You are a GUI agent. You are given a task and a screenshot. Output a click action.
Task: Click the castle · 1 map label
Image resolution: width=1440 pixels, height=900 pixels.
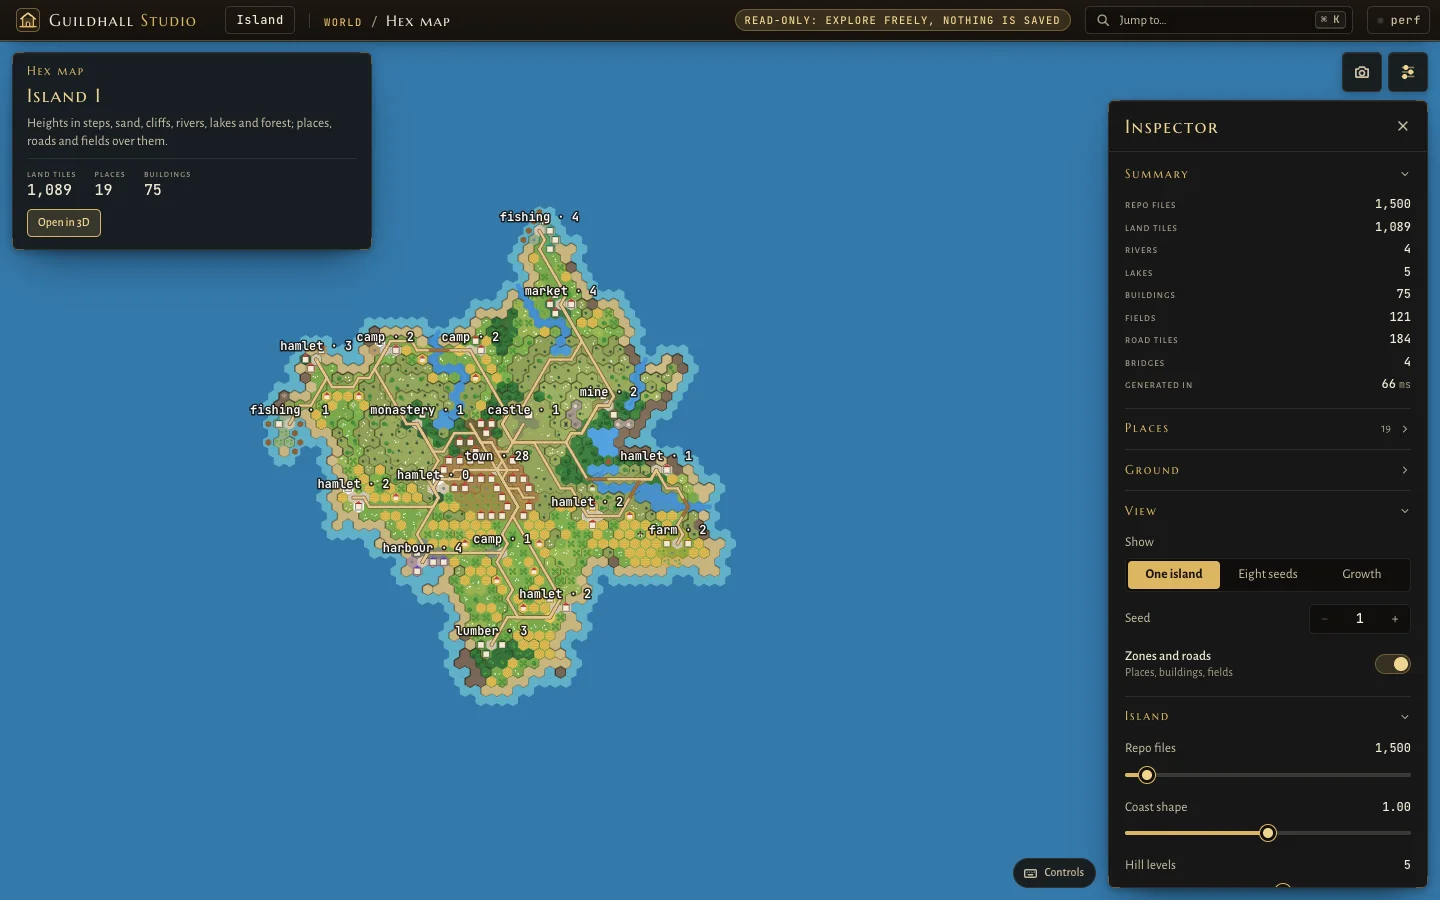[x=523, y=410]
